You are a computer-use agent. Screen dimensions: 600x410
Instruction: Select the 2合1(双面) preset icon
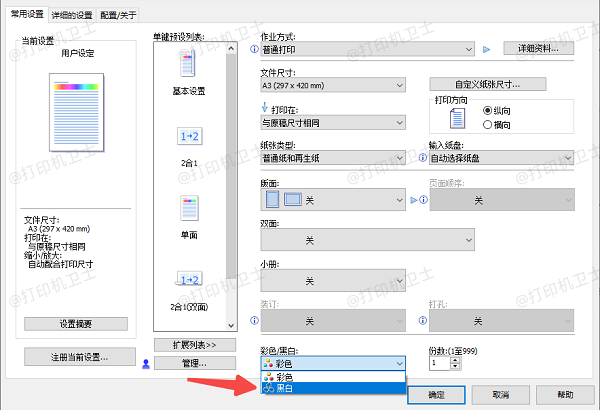[x=188, y=278]
